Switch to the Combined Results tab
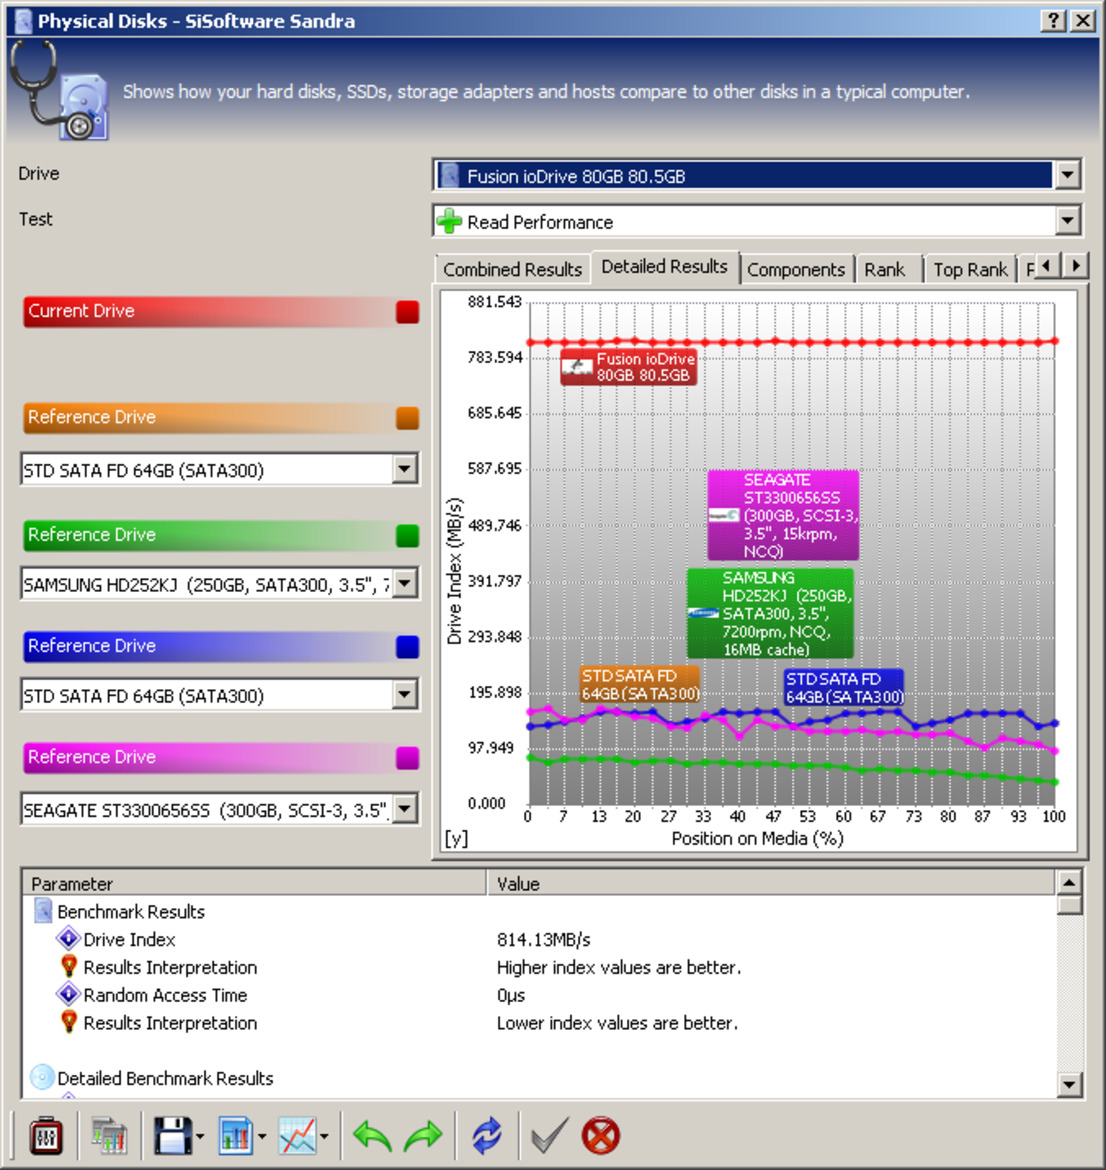1106x1170 pixels. coord(512,270)
